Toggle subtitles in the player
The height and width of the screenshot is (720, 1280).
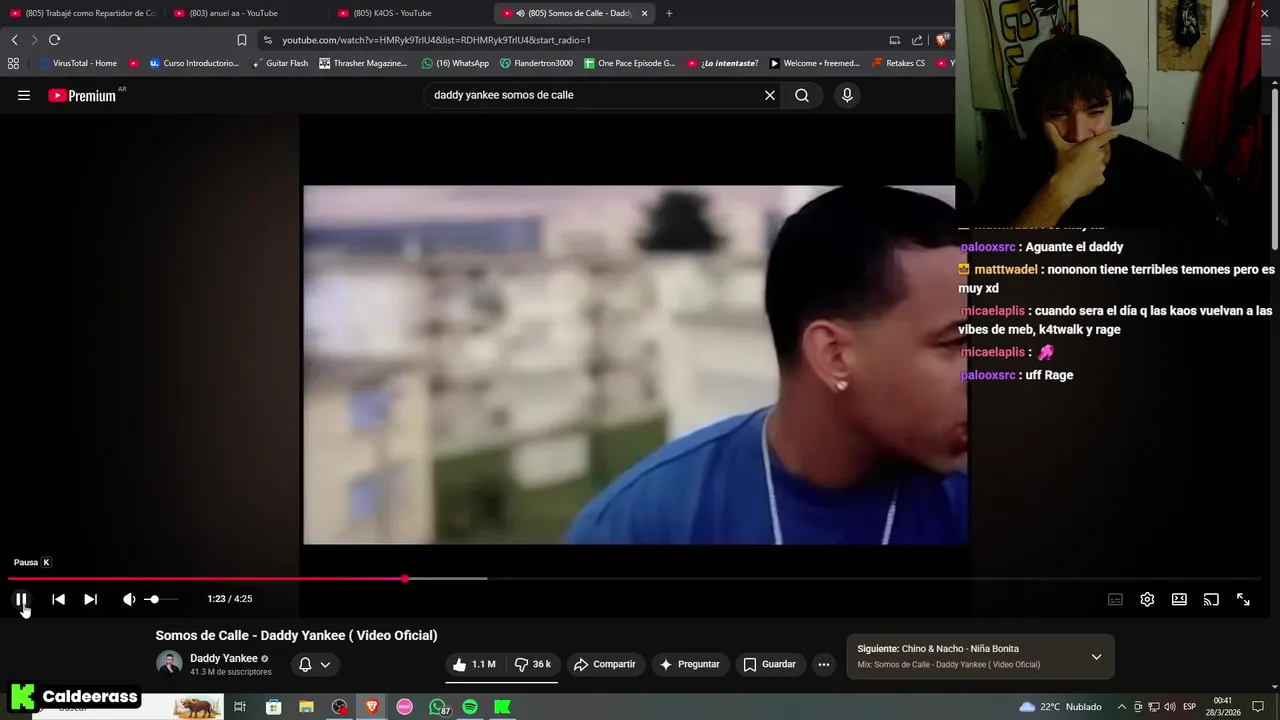pyautogui.click(x=1115, y=599)
